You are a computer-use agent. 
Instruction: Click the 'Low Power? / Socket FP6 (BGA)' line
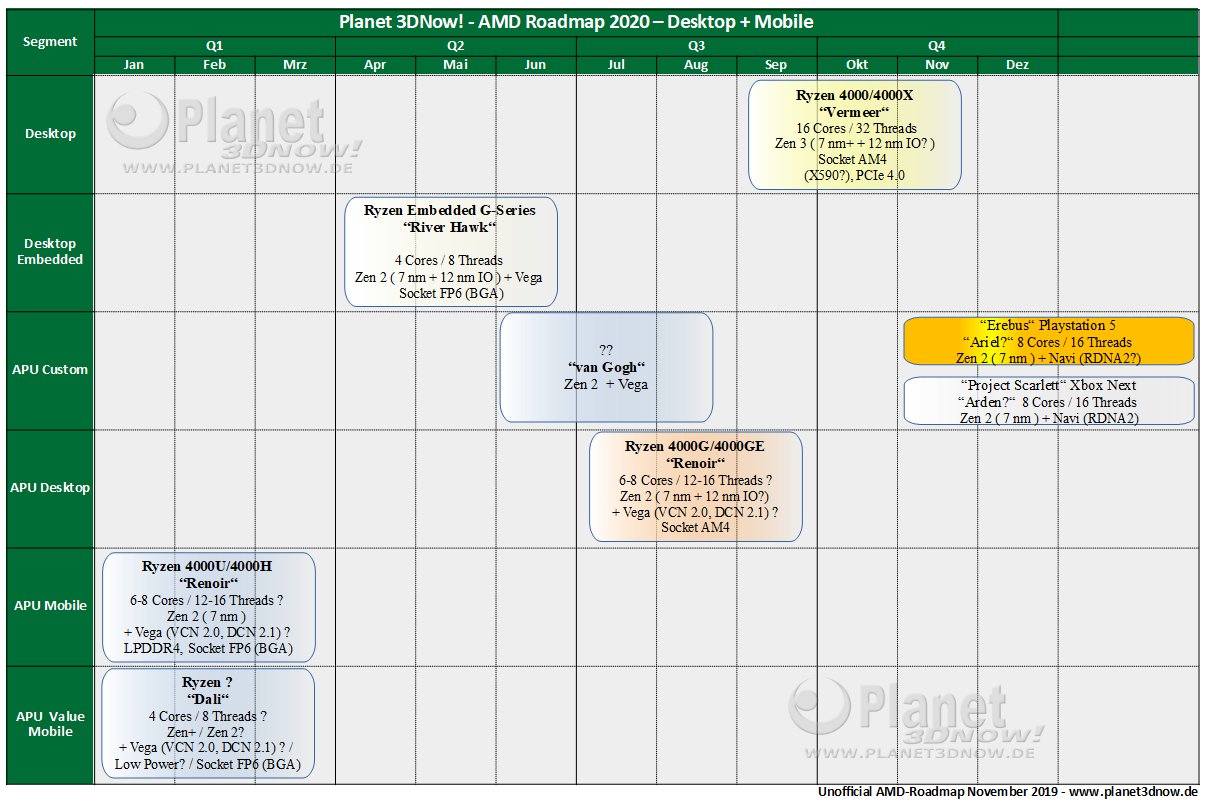pyautogui.click(x=208, y=764)
